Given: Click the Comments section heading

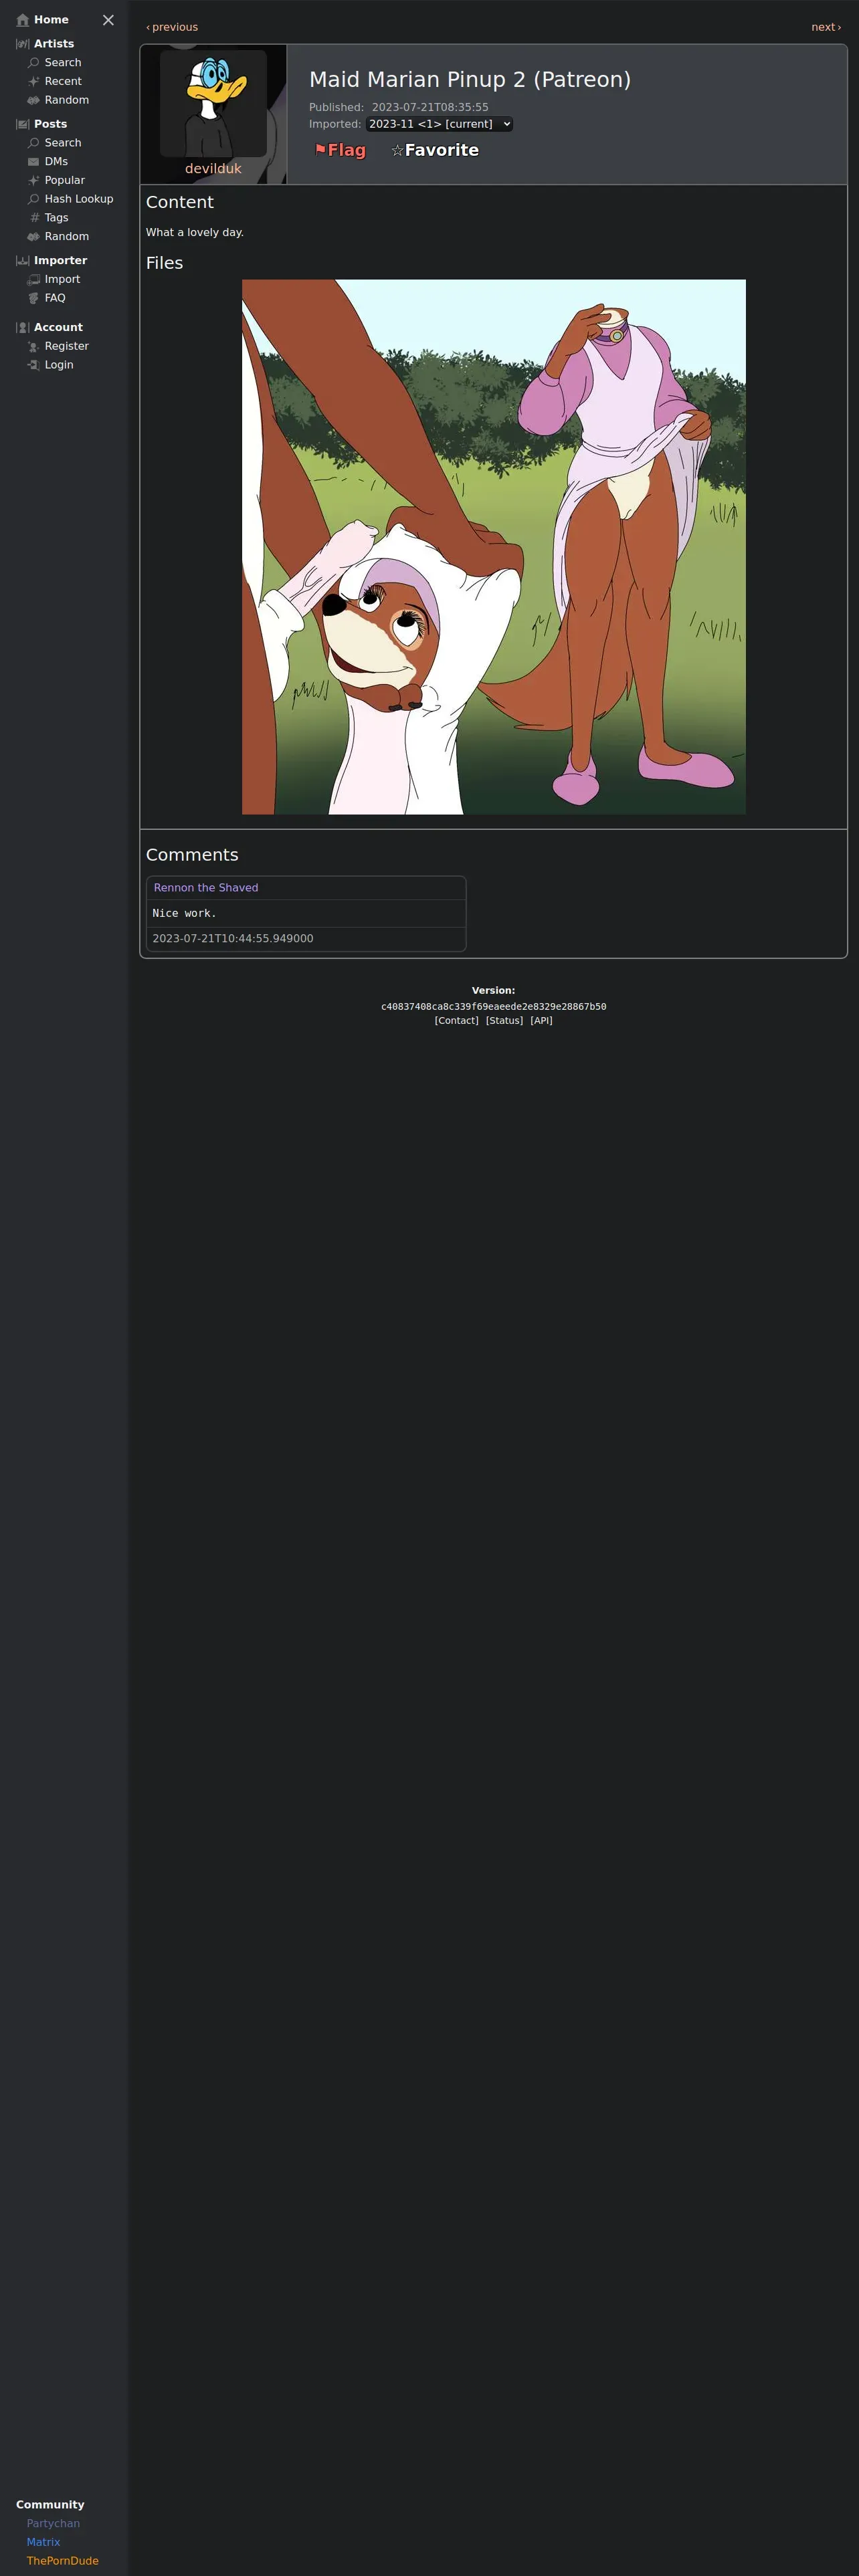Looking at the screenshot, I should coord(192,855).
